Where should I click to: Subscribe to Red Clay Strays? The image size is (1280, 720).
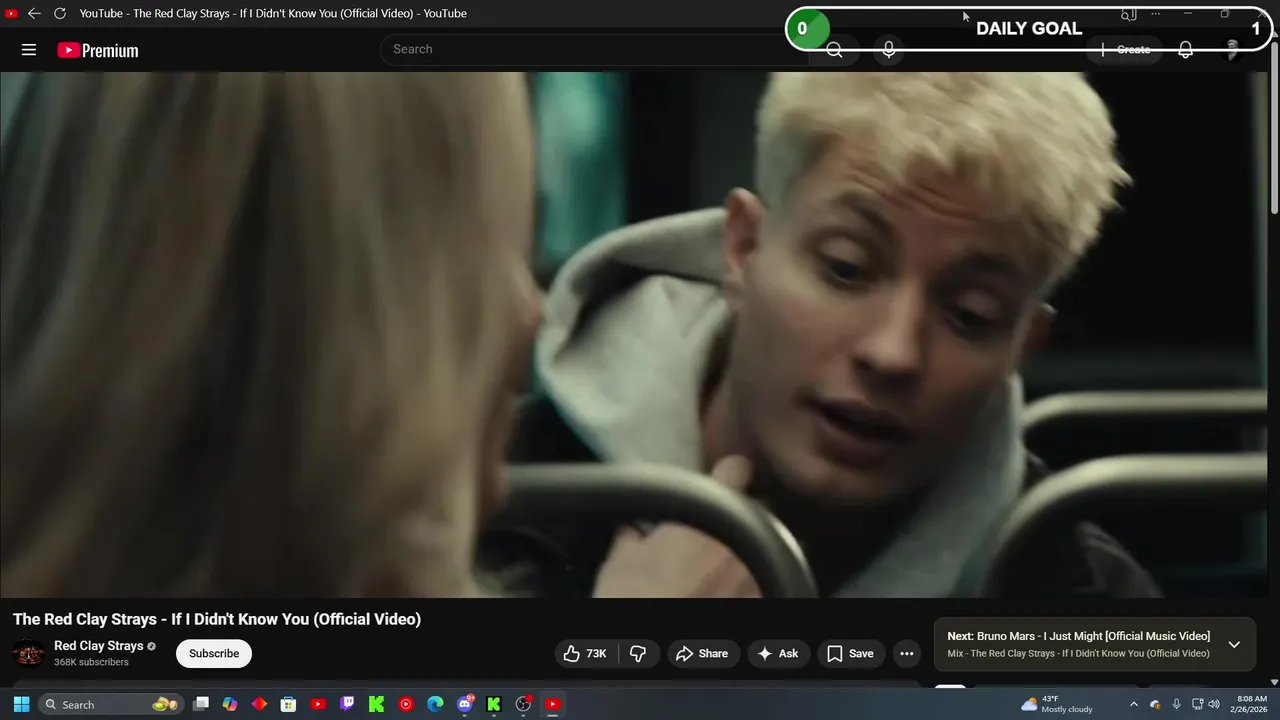(x=214, y=653)
